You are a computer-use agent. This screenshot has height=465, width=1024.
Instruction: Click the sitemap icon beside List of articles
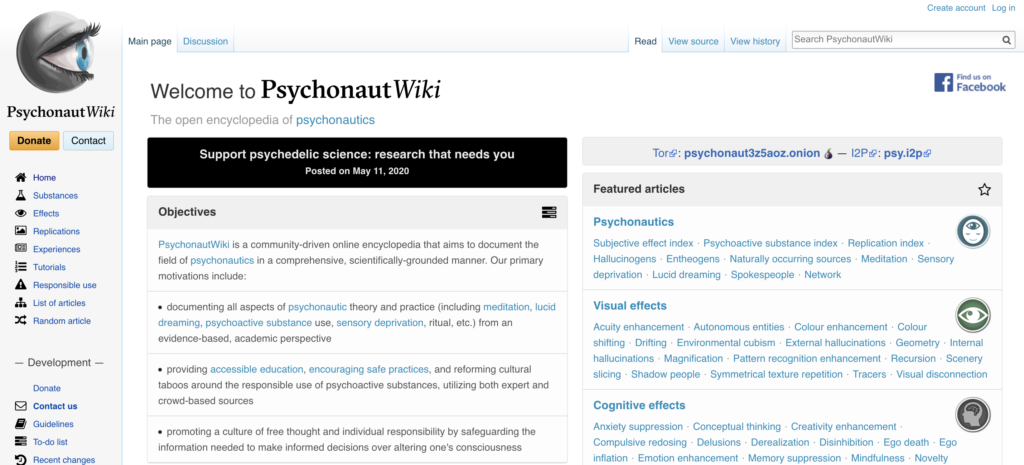click(x=21, y=303)
